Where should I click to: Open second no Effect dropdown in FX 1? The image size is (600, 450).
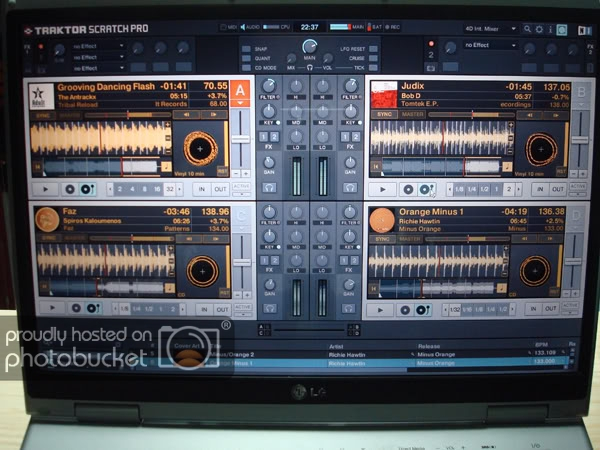tap(98, 57)
